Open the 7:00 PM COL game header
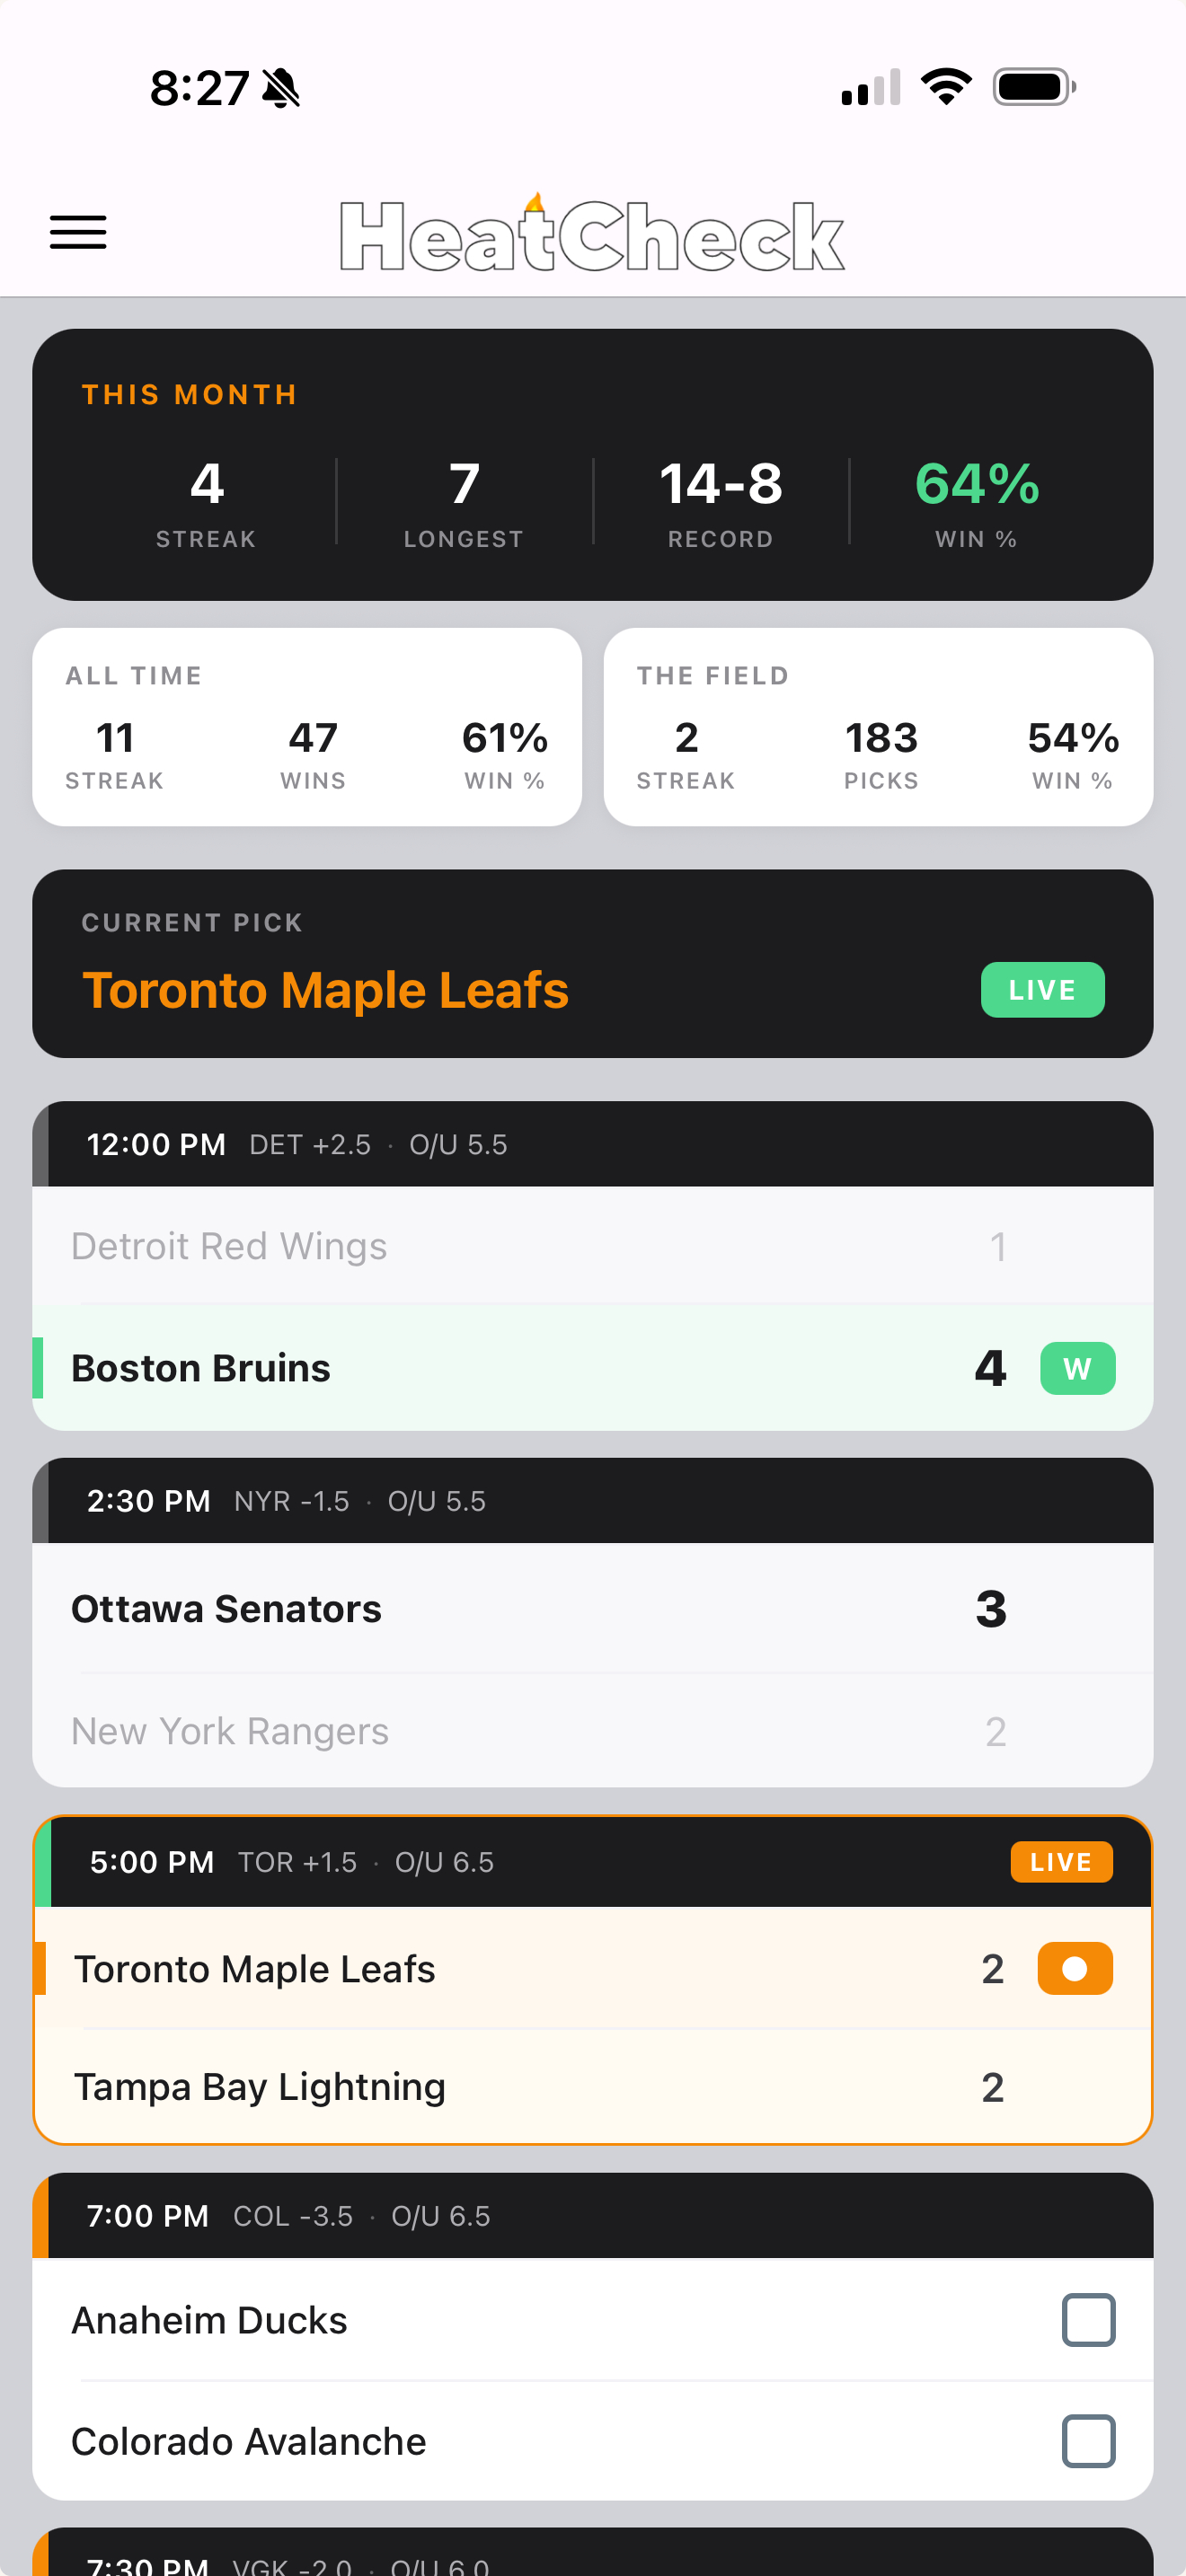Image resolution: width=1186 pixels, height=2576 pixels. pos(593,2216)
